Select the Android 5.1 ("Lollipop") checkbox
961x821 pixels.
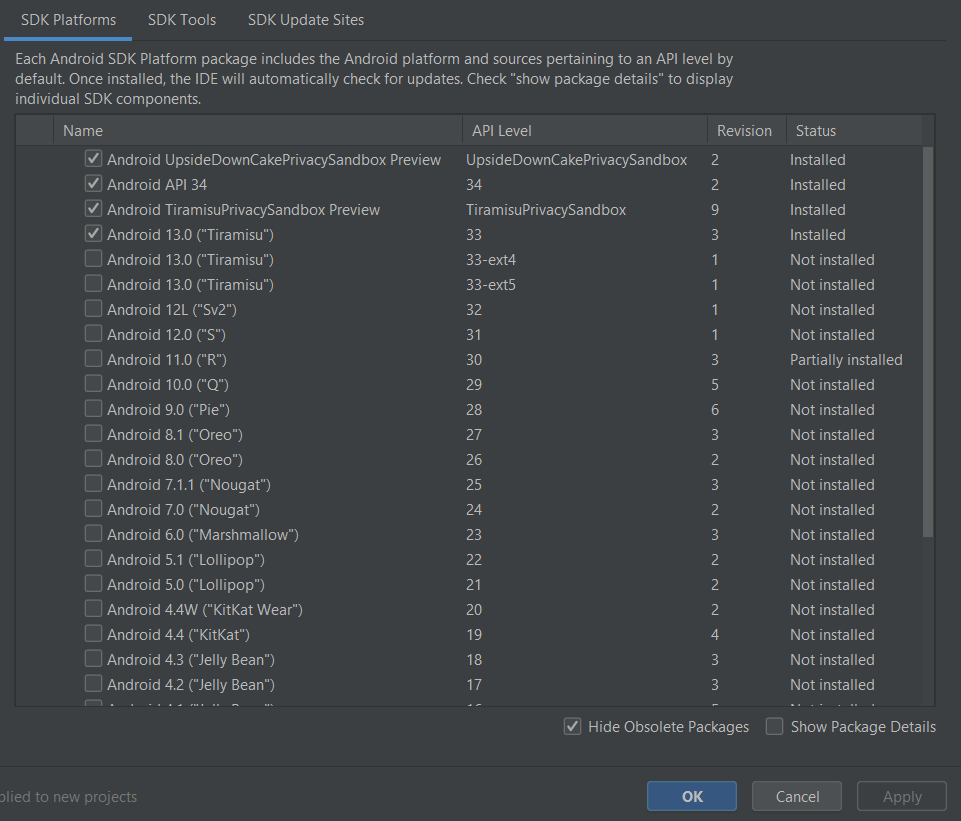(93, 559)
